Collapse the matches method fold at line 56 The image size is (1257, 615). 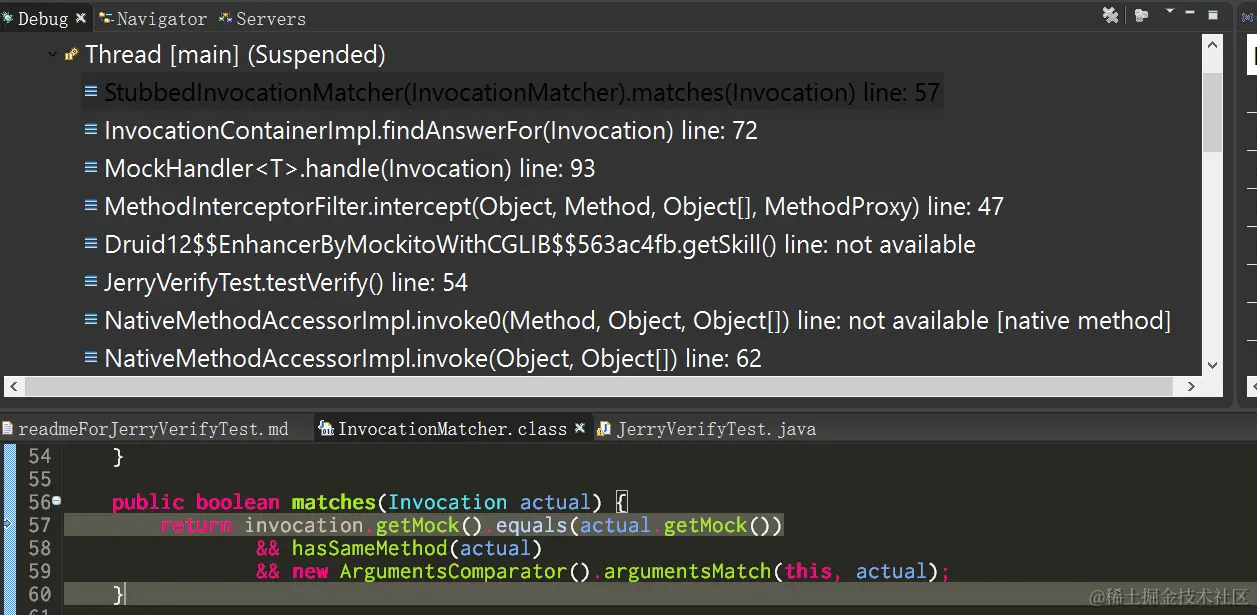coord(57,501)
